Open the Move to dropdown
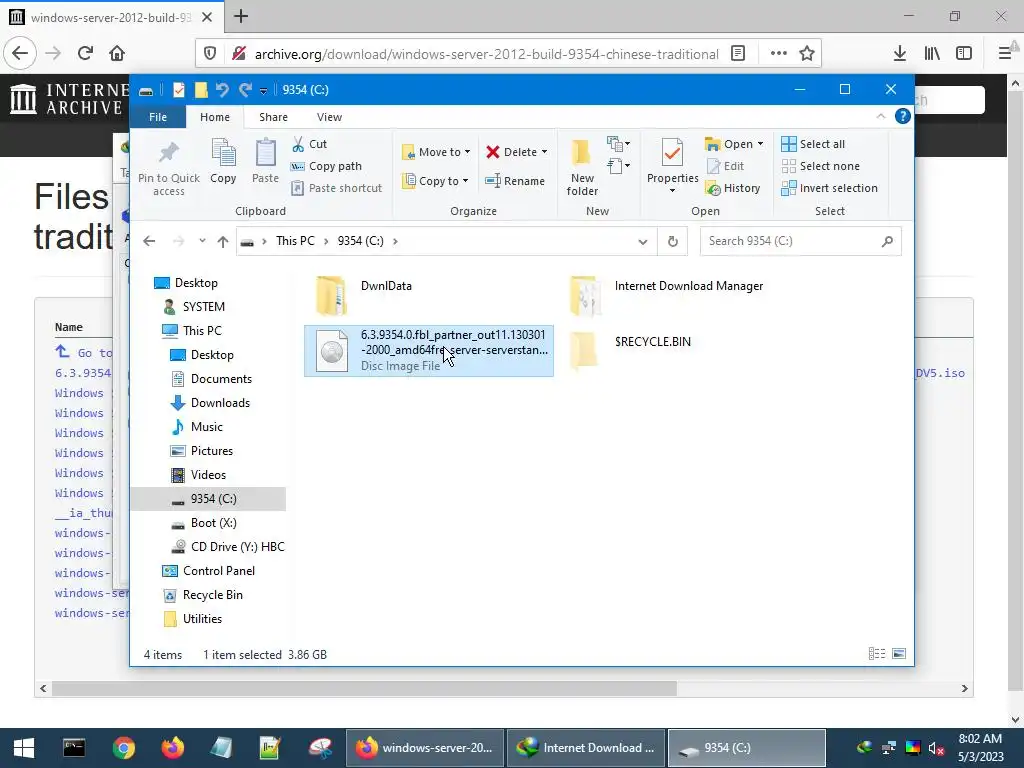This screenshot has height=768, width=1024. (436, 152)
